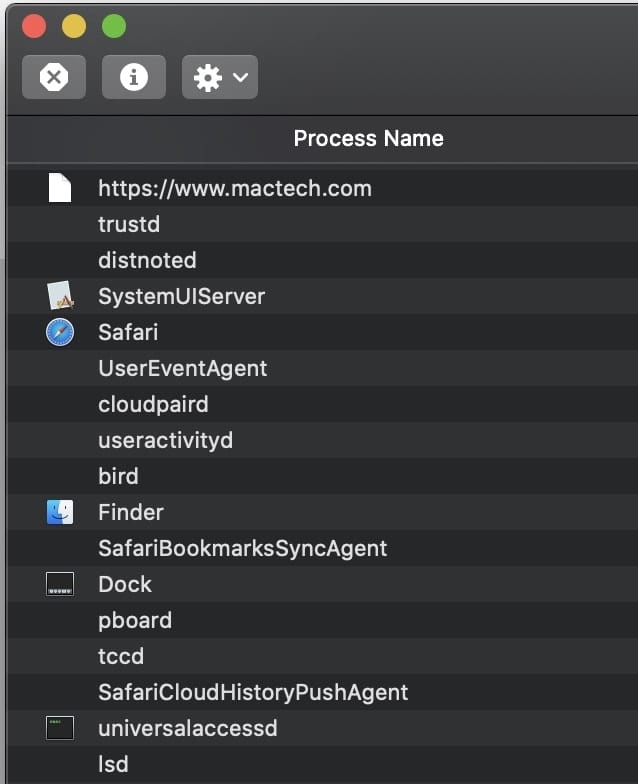This screenshot has height=784, width=638.
Task: Click the mactech.com document icon
Action: click(60, 188)
